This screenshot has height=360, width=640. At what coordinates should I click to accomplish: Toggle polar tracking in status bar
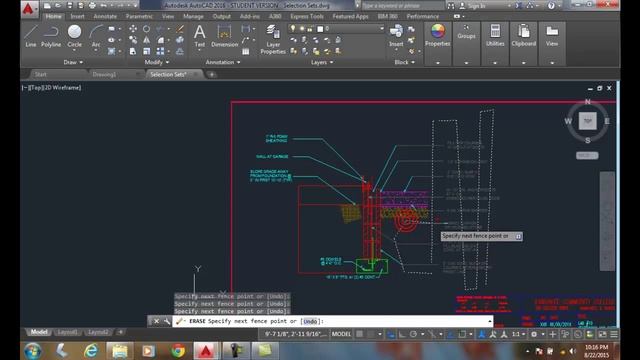point(413,334)
